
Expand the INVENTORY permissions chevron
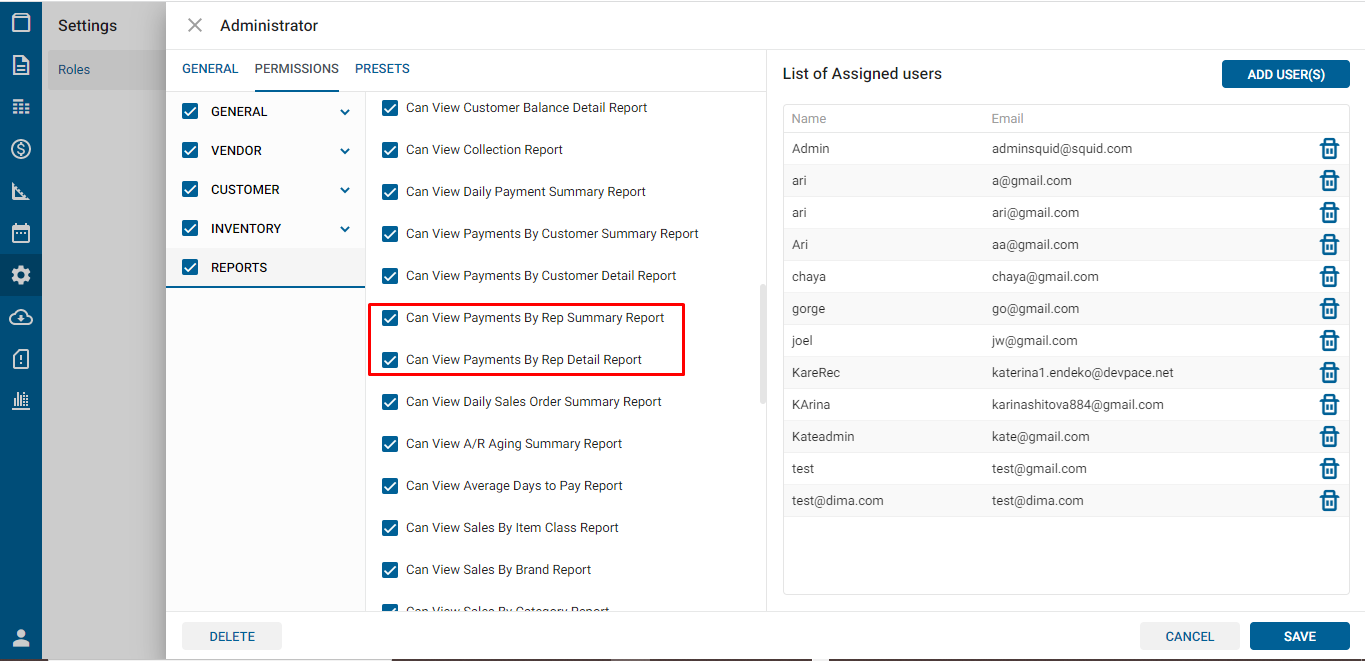[345, 229]
